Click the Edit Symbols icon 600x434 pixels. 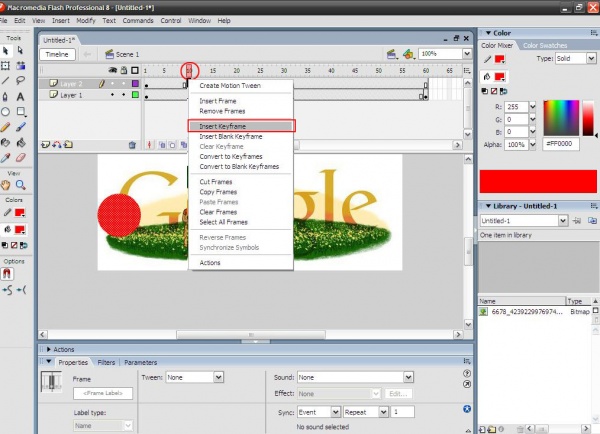409,54
